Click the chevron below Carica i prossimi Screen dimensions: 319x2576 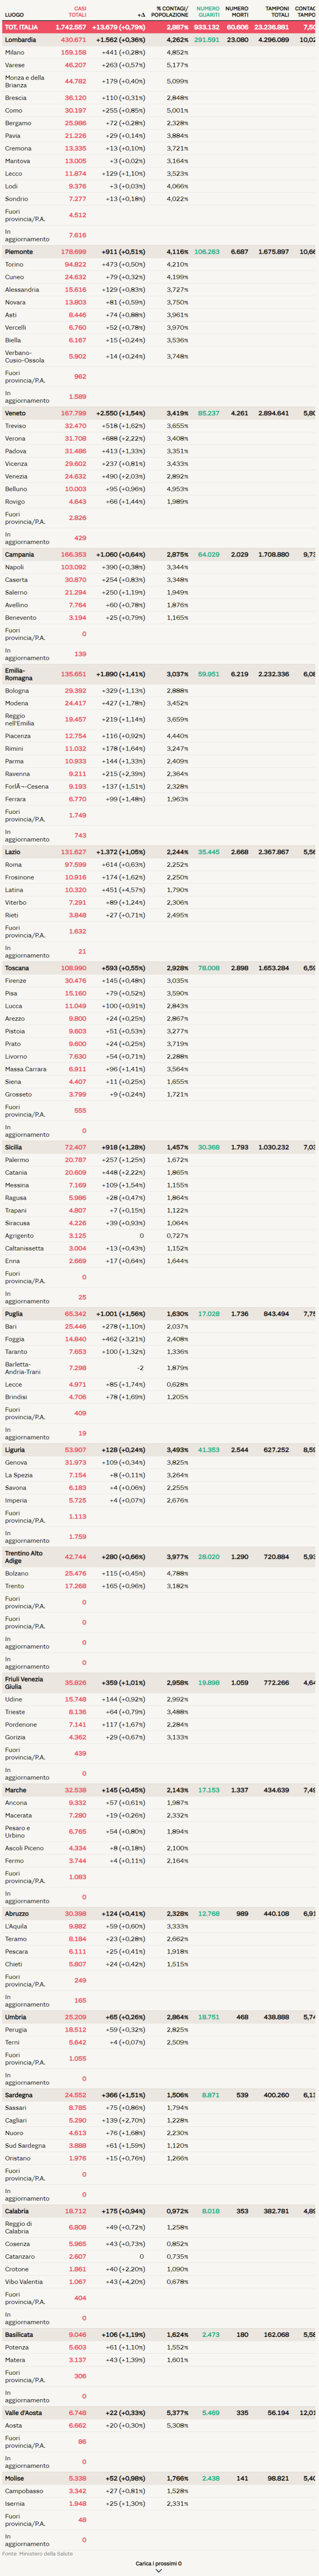click(159, 2571)
